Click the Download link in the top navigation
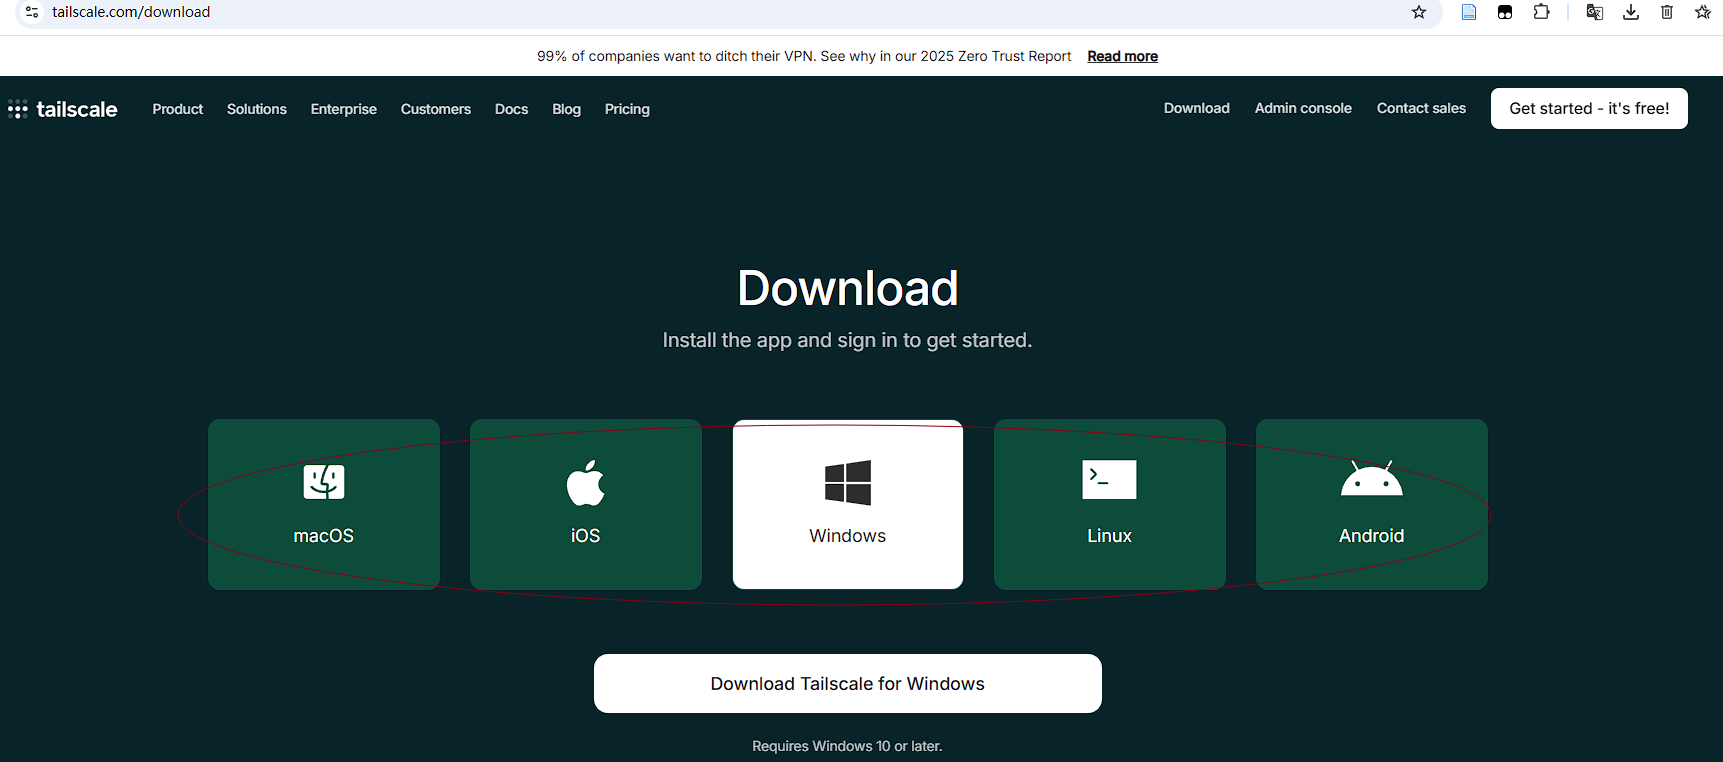 point(1197,108)
